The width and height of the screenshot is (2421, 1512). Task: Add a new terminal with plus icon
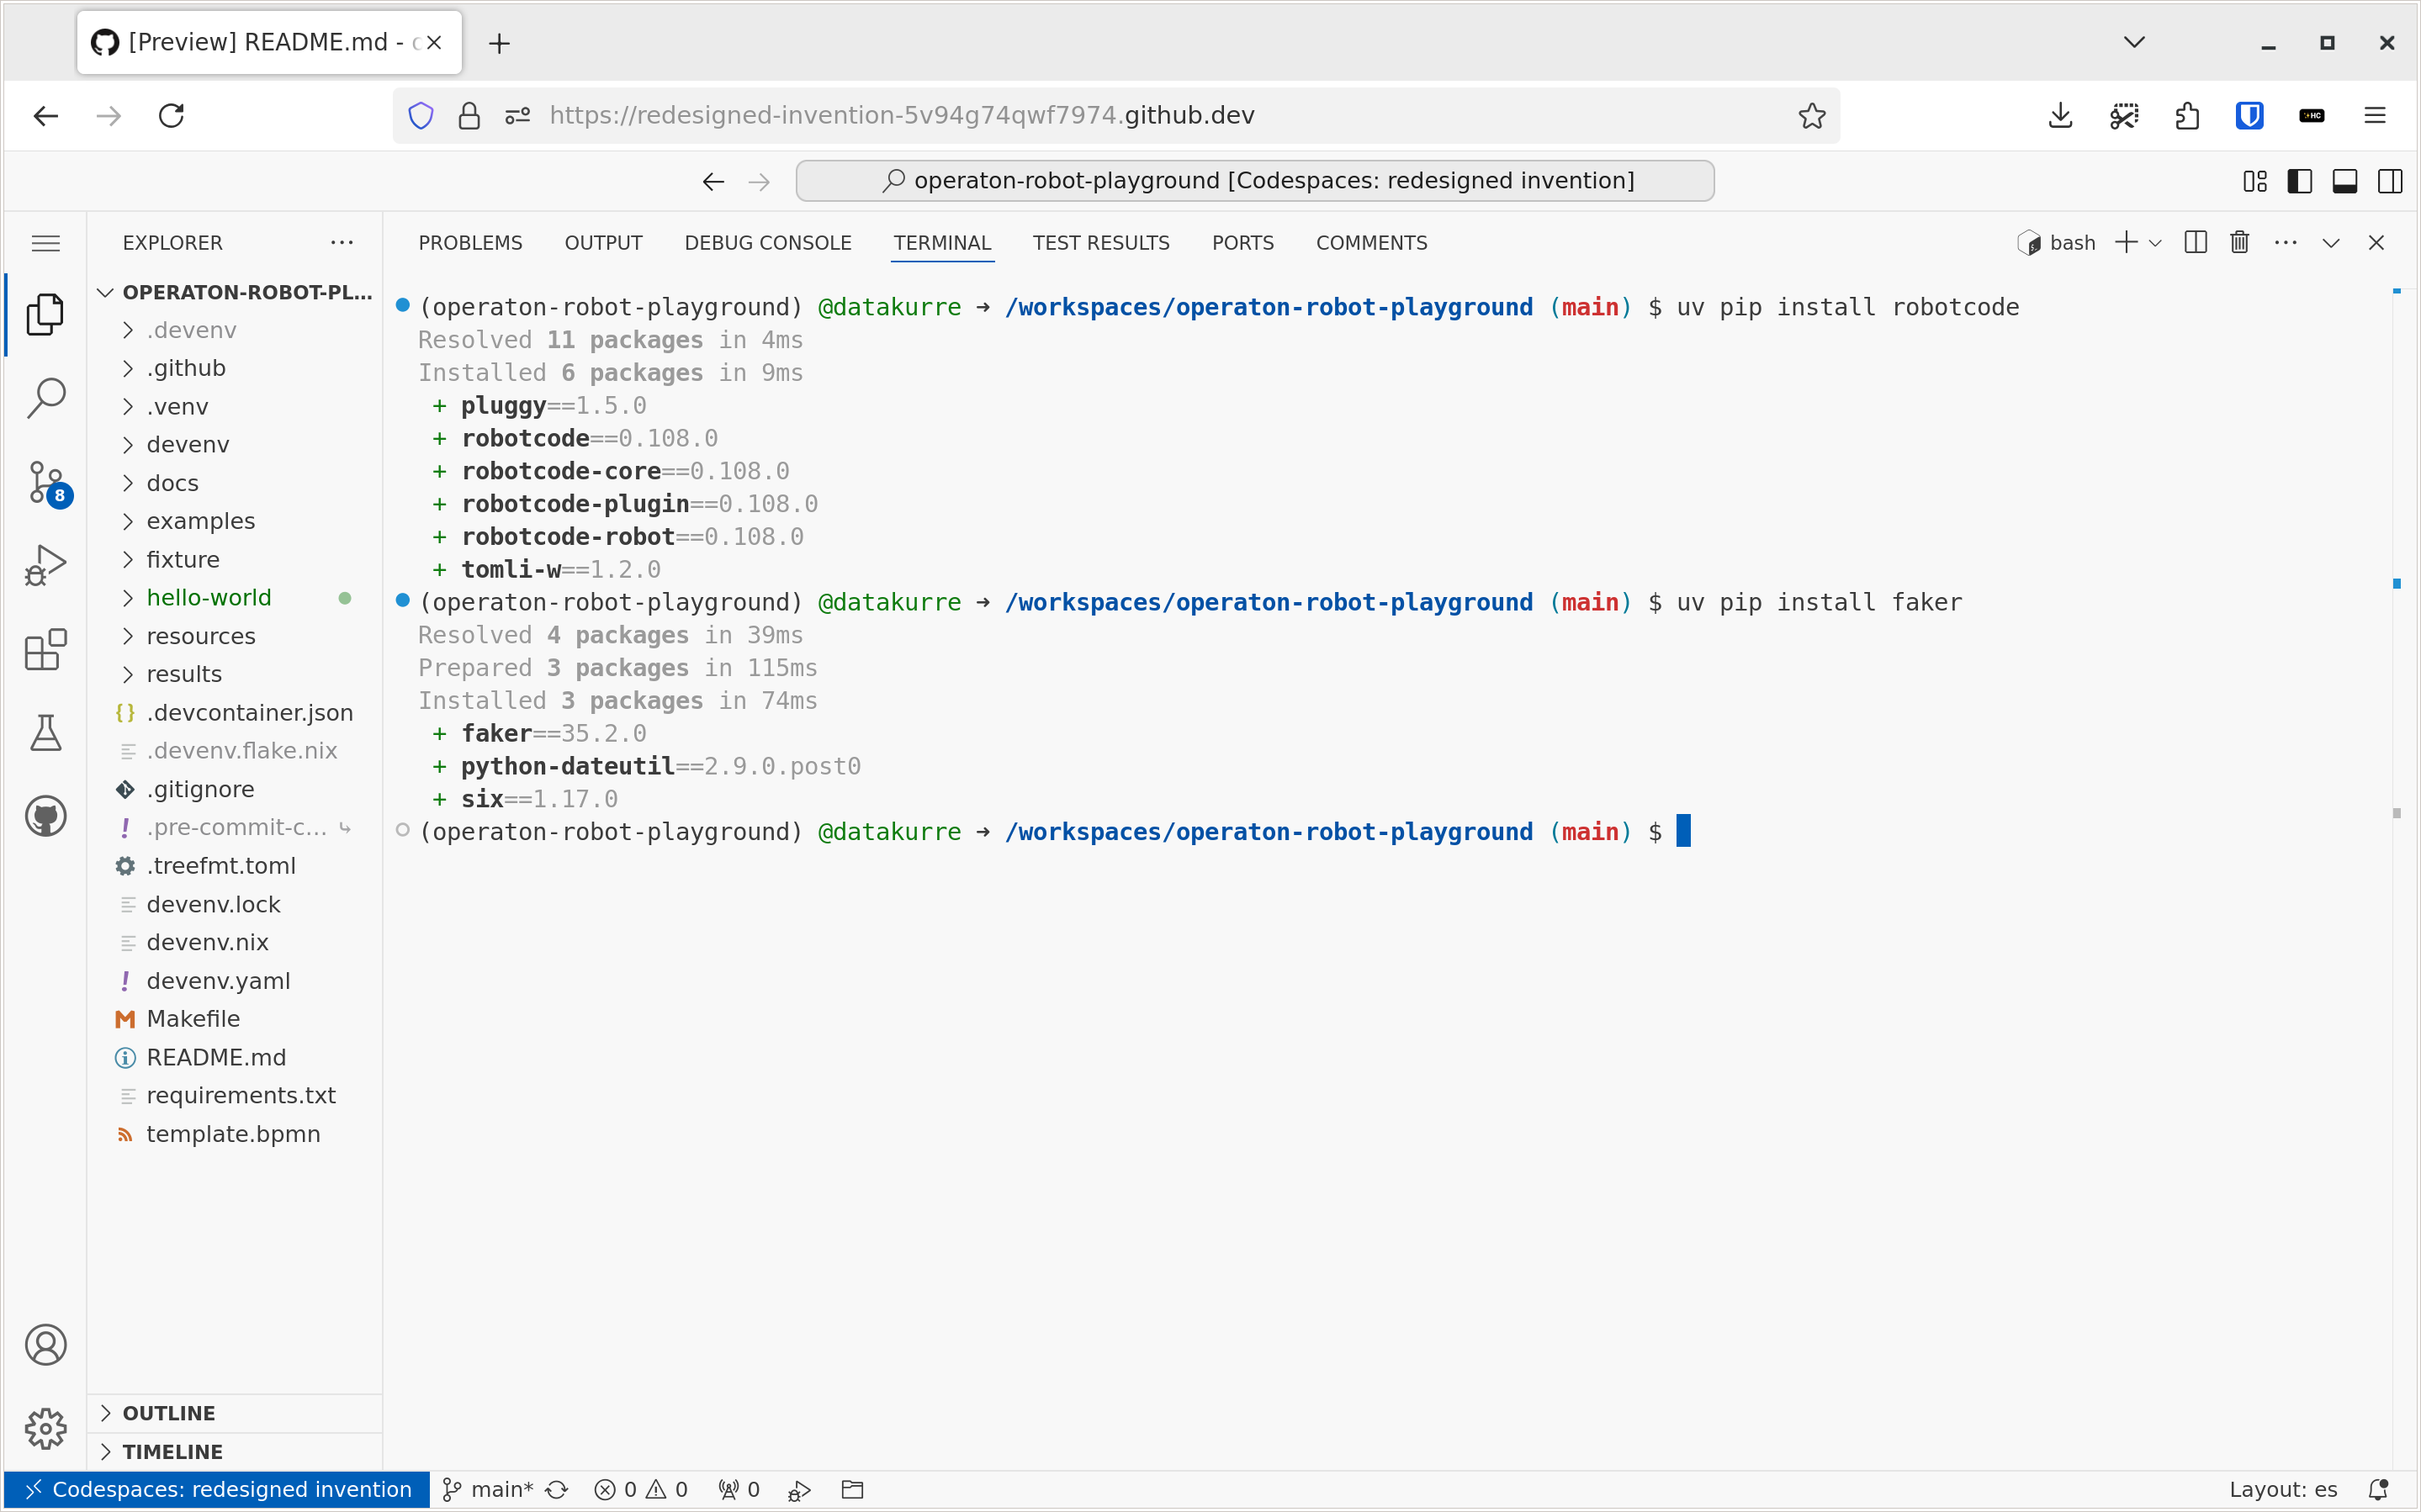click(2126, 243)
